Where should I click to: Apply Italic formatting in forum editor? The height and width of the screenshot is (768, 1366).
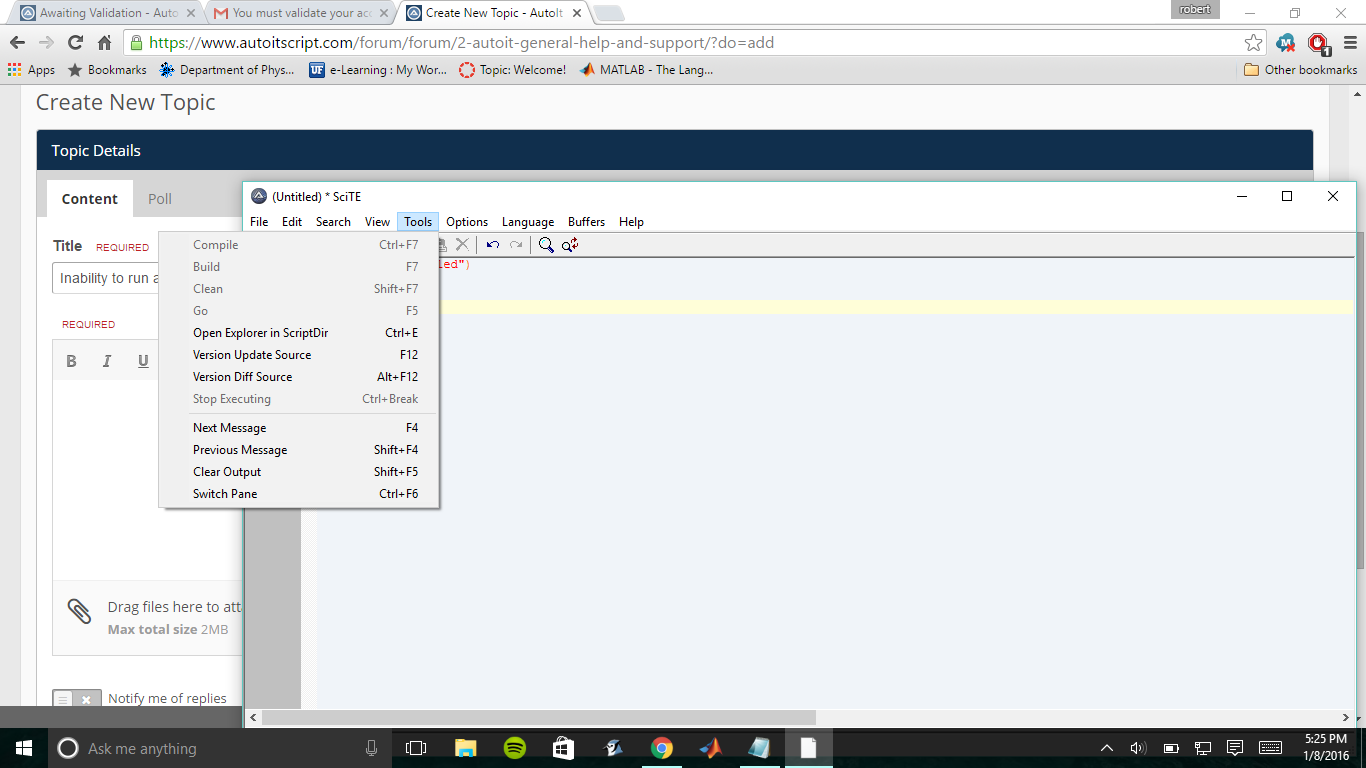coord(107,361)
